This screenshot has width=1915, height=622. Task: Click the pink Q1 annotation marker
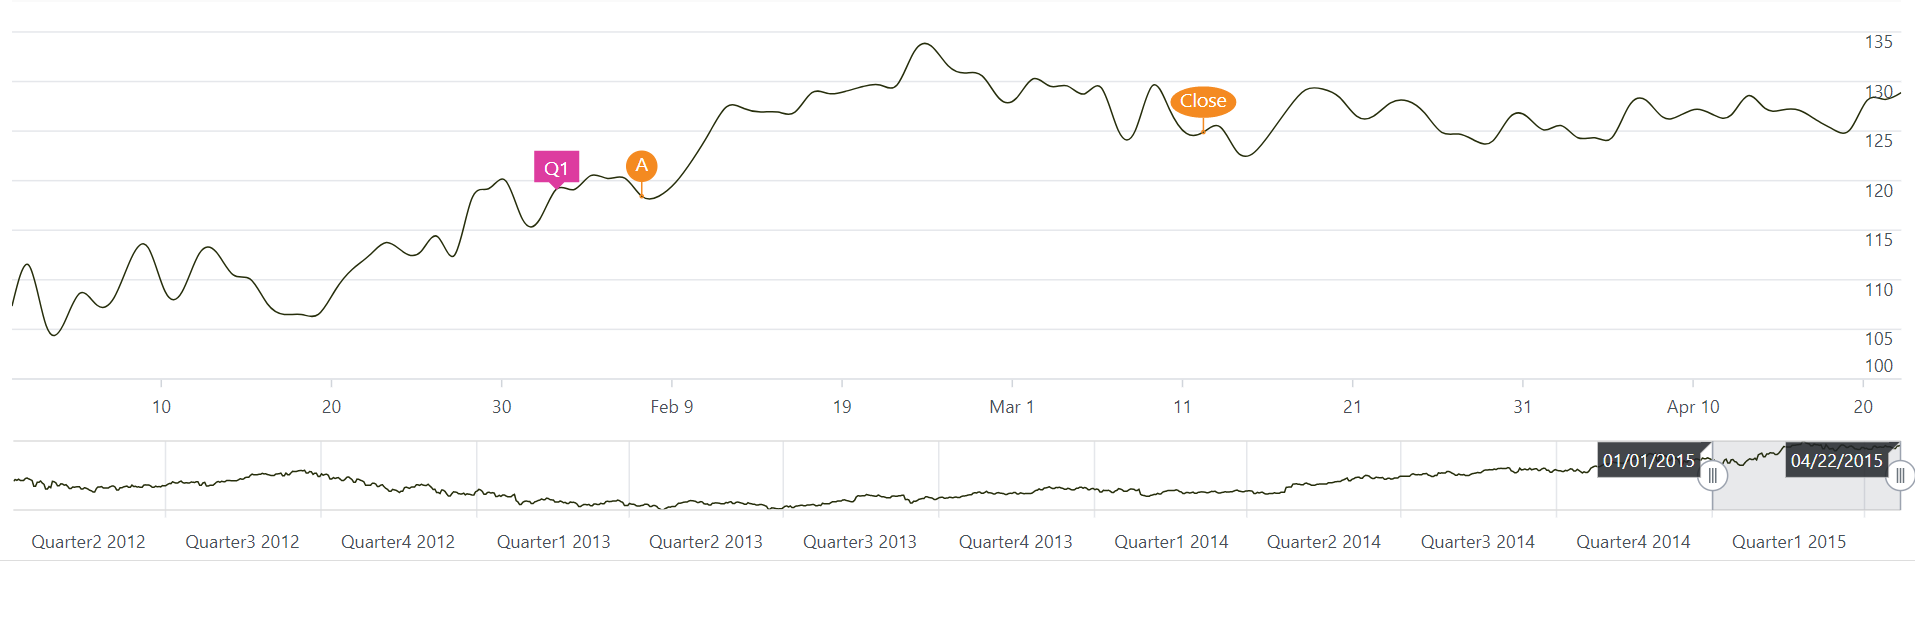tap(556, 167)
